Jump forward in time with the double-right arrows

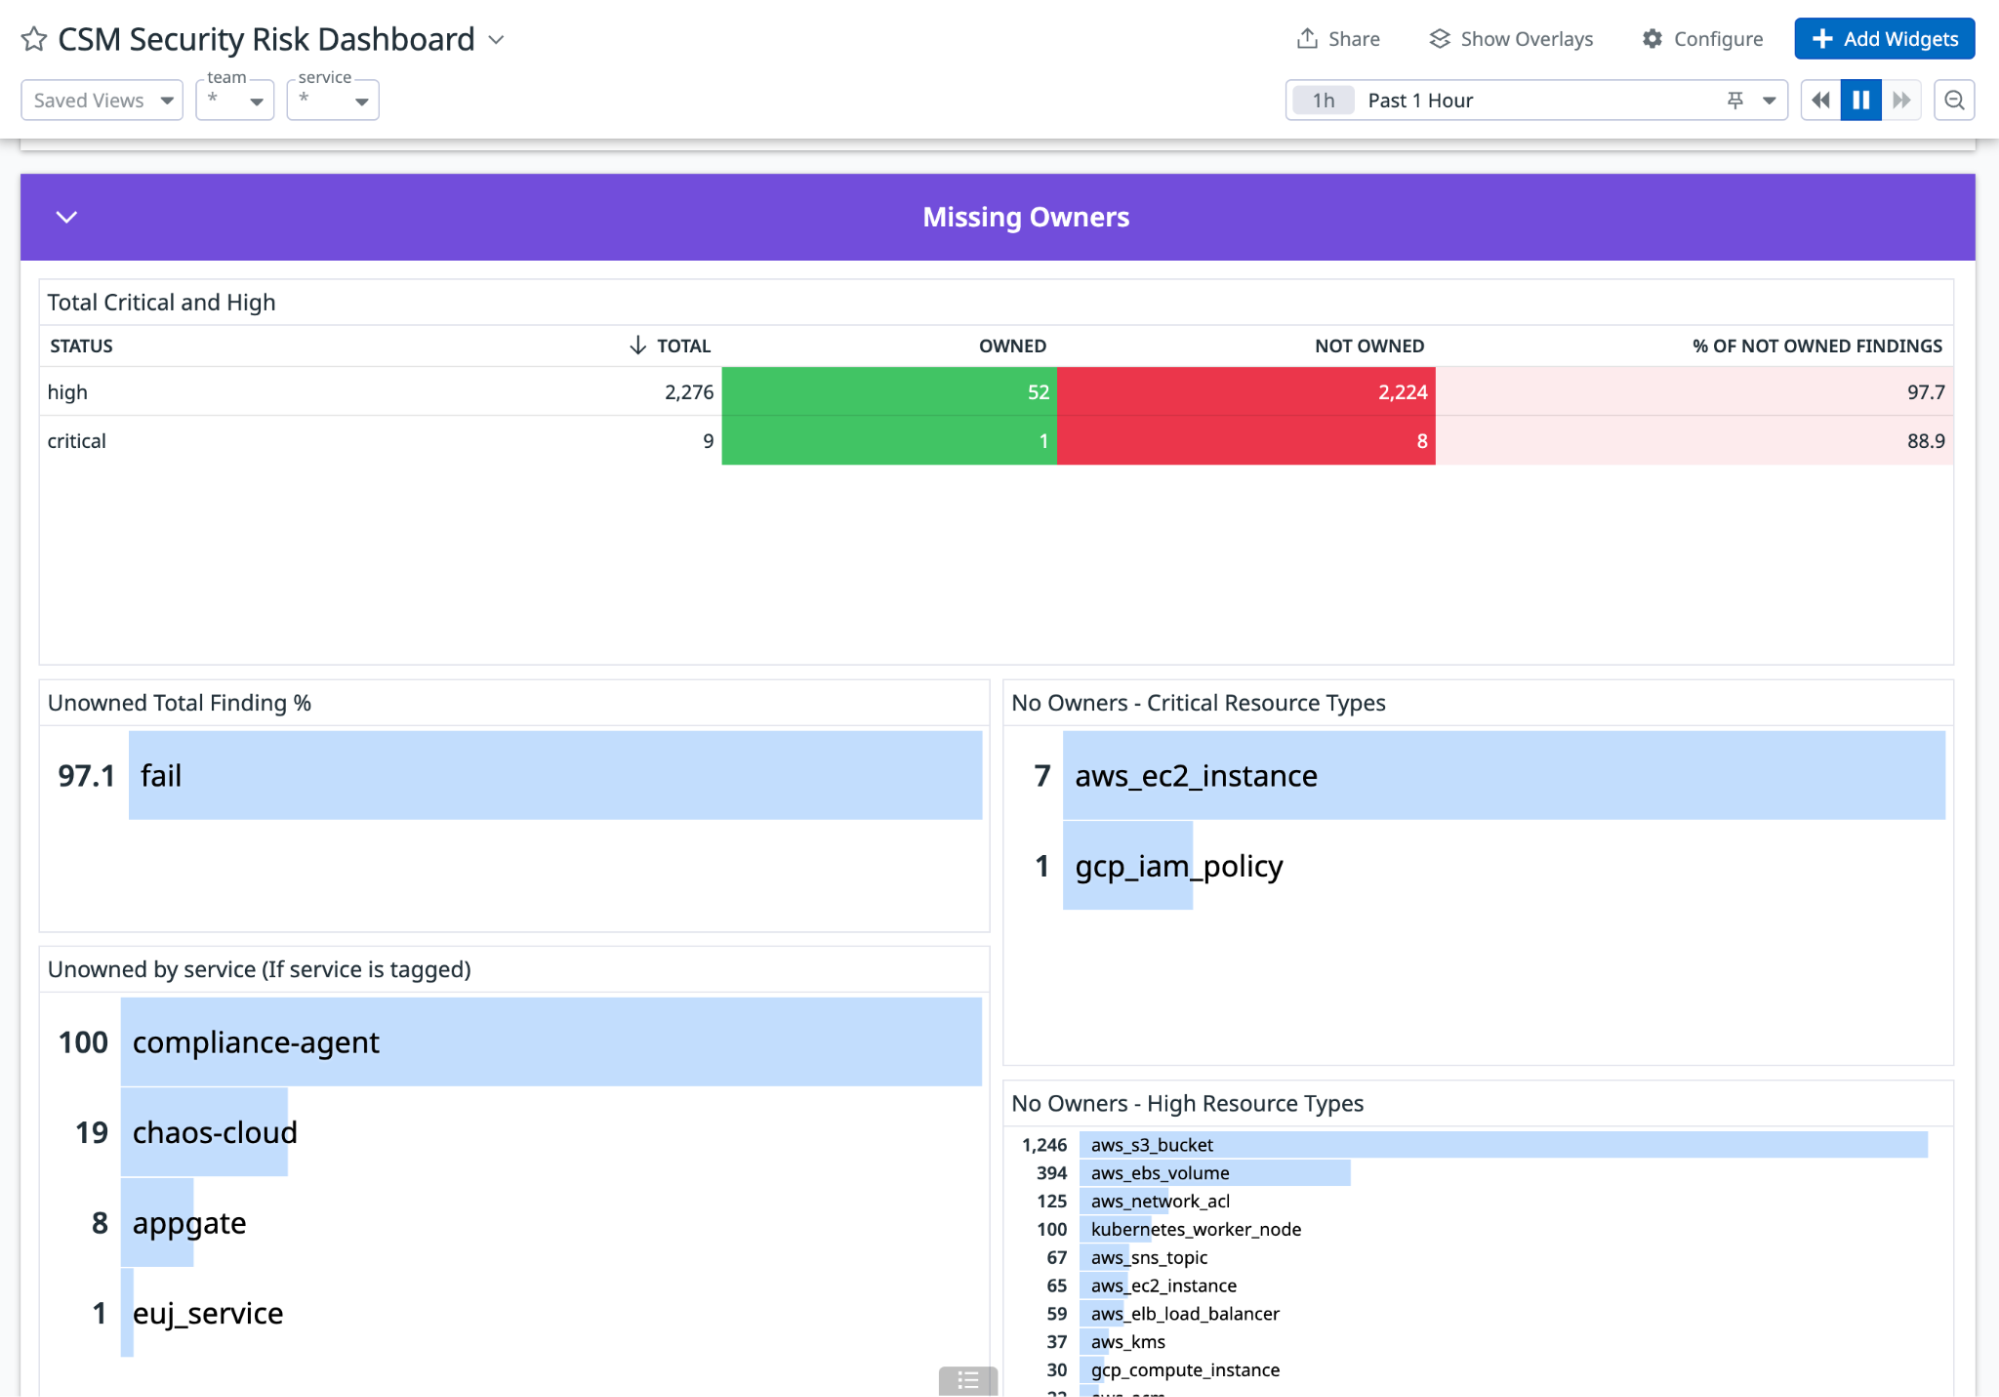click(1901, 99)
